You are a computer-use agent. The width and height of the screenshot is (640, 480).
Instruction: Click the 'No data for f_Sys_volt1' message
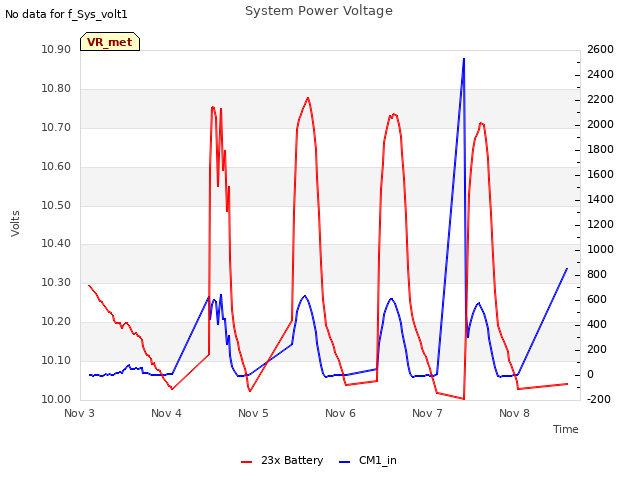point(66,14)
